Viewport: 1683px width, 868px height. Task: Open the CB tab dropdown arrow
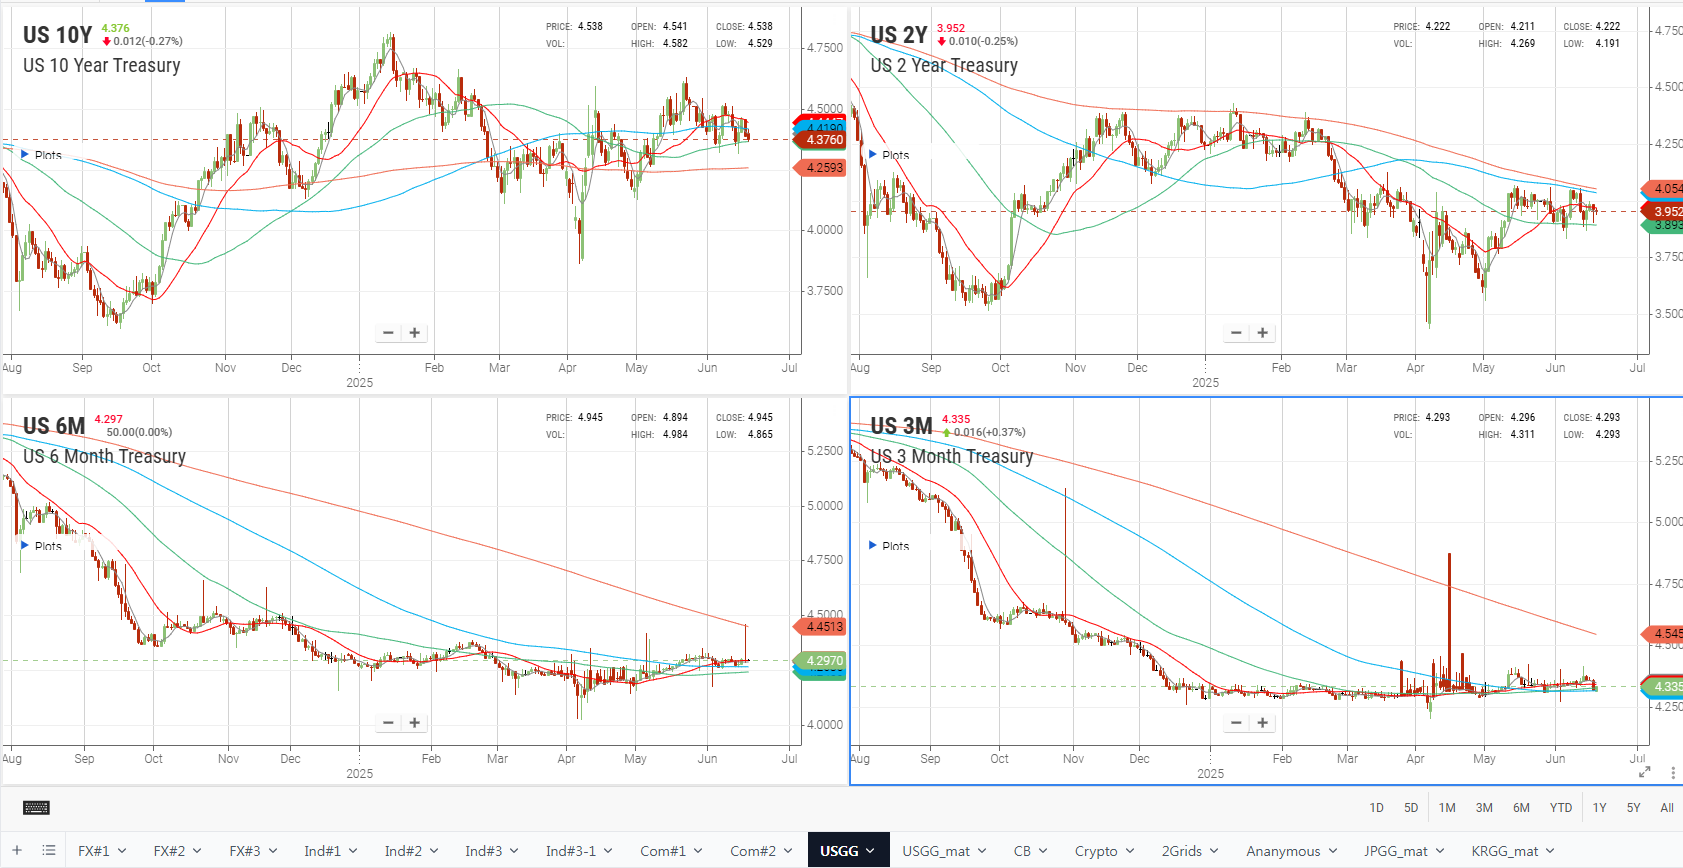click(x=1042, y=851)
